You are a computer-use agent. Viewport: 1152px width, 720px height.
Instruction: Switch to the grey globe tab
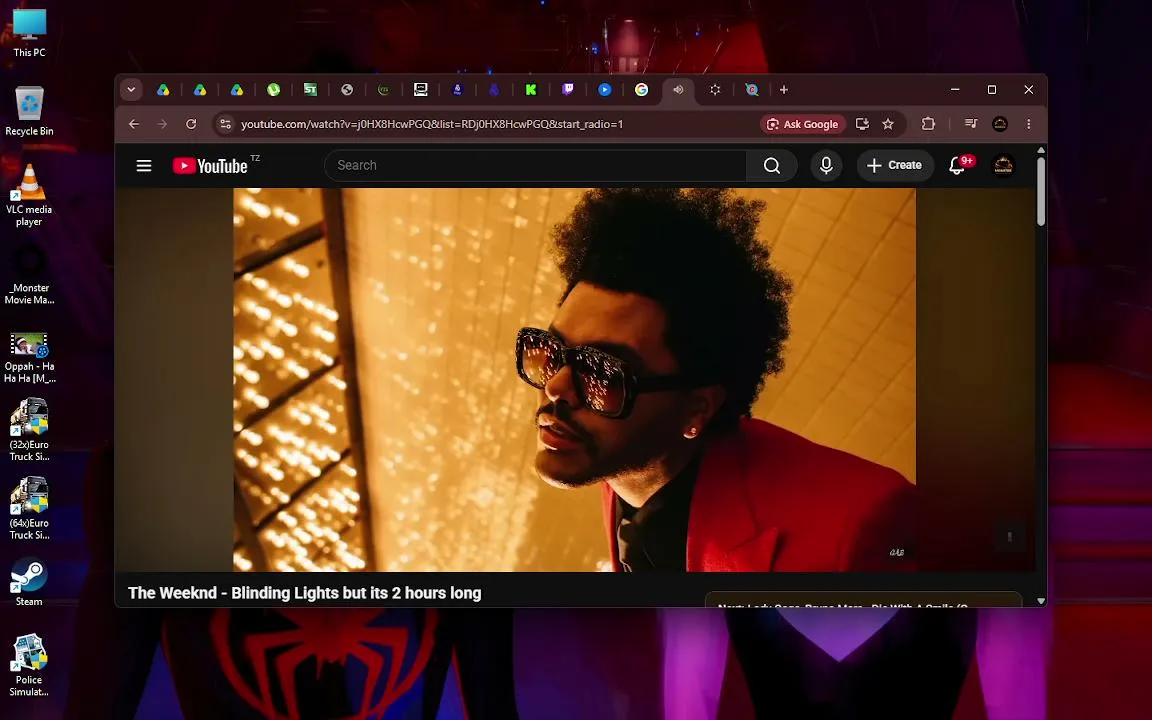tap(347, 90)
